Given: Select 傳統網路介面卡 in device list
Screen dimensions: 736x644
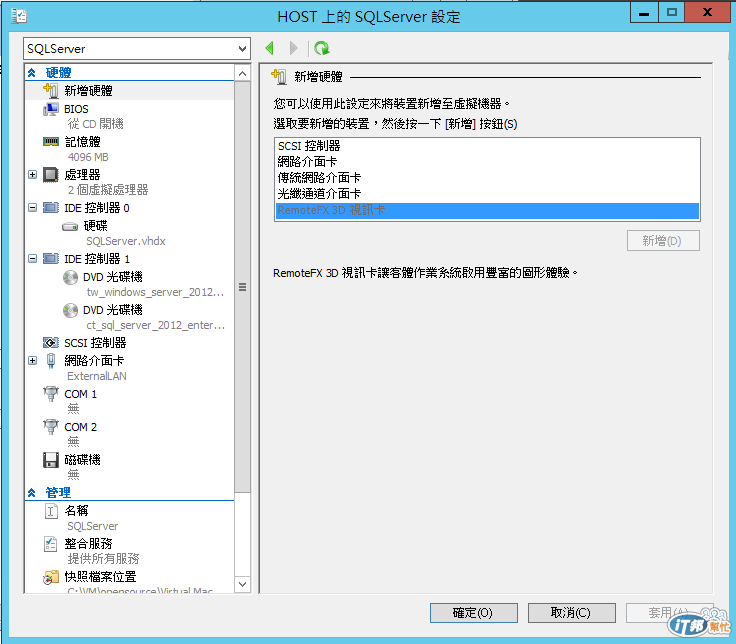Looking at the screenshot, I should pos(487,178).
